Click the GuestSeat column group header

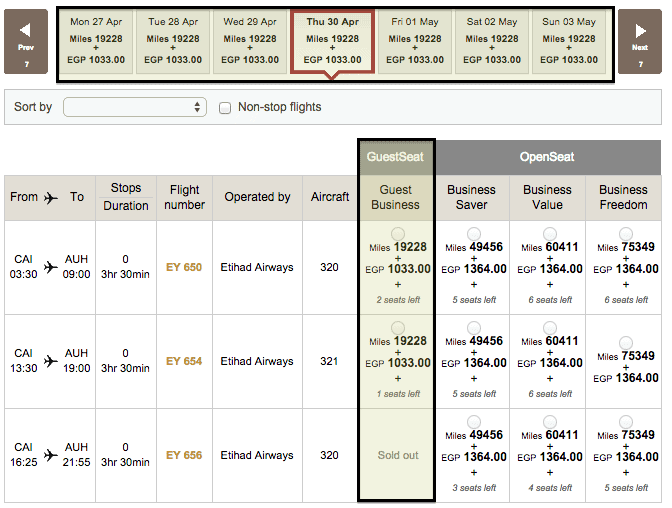(396, 157)
